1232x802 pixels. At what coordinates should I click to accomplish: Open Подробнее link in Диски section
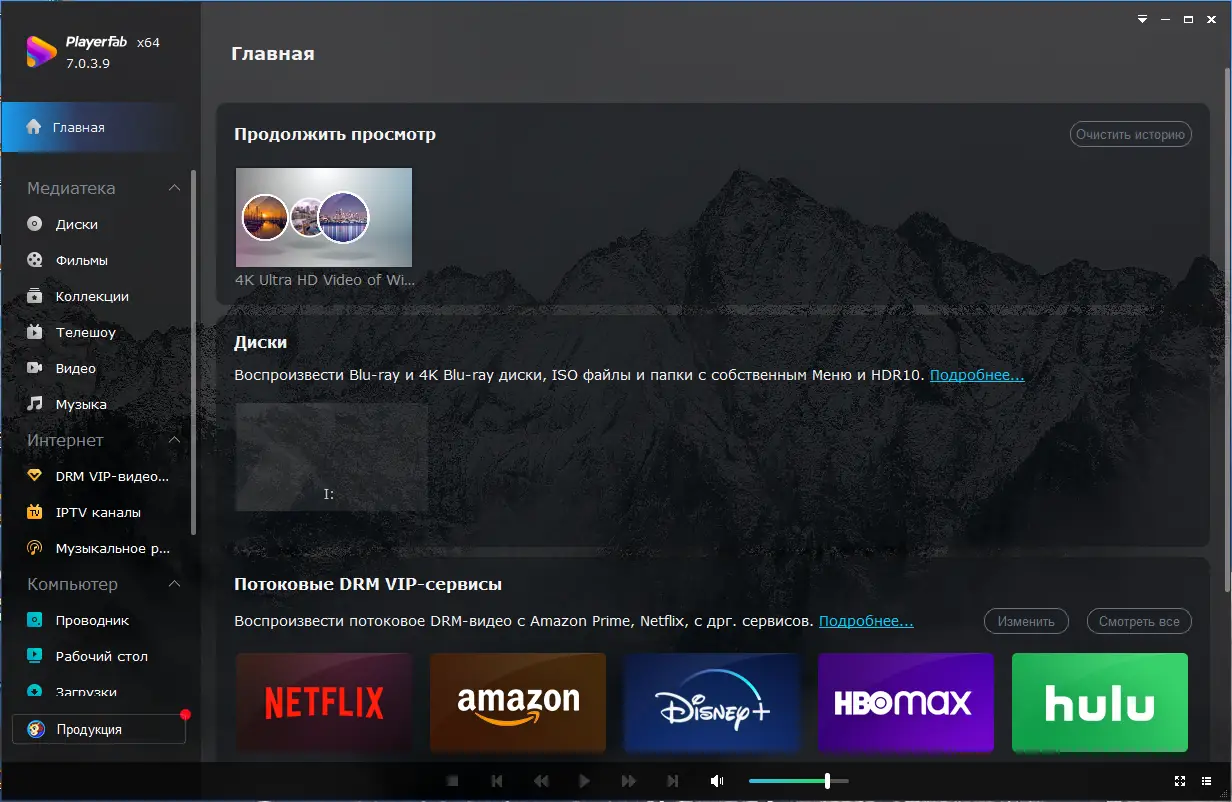point(977,375)
